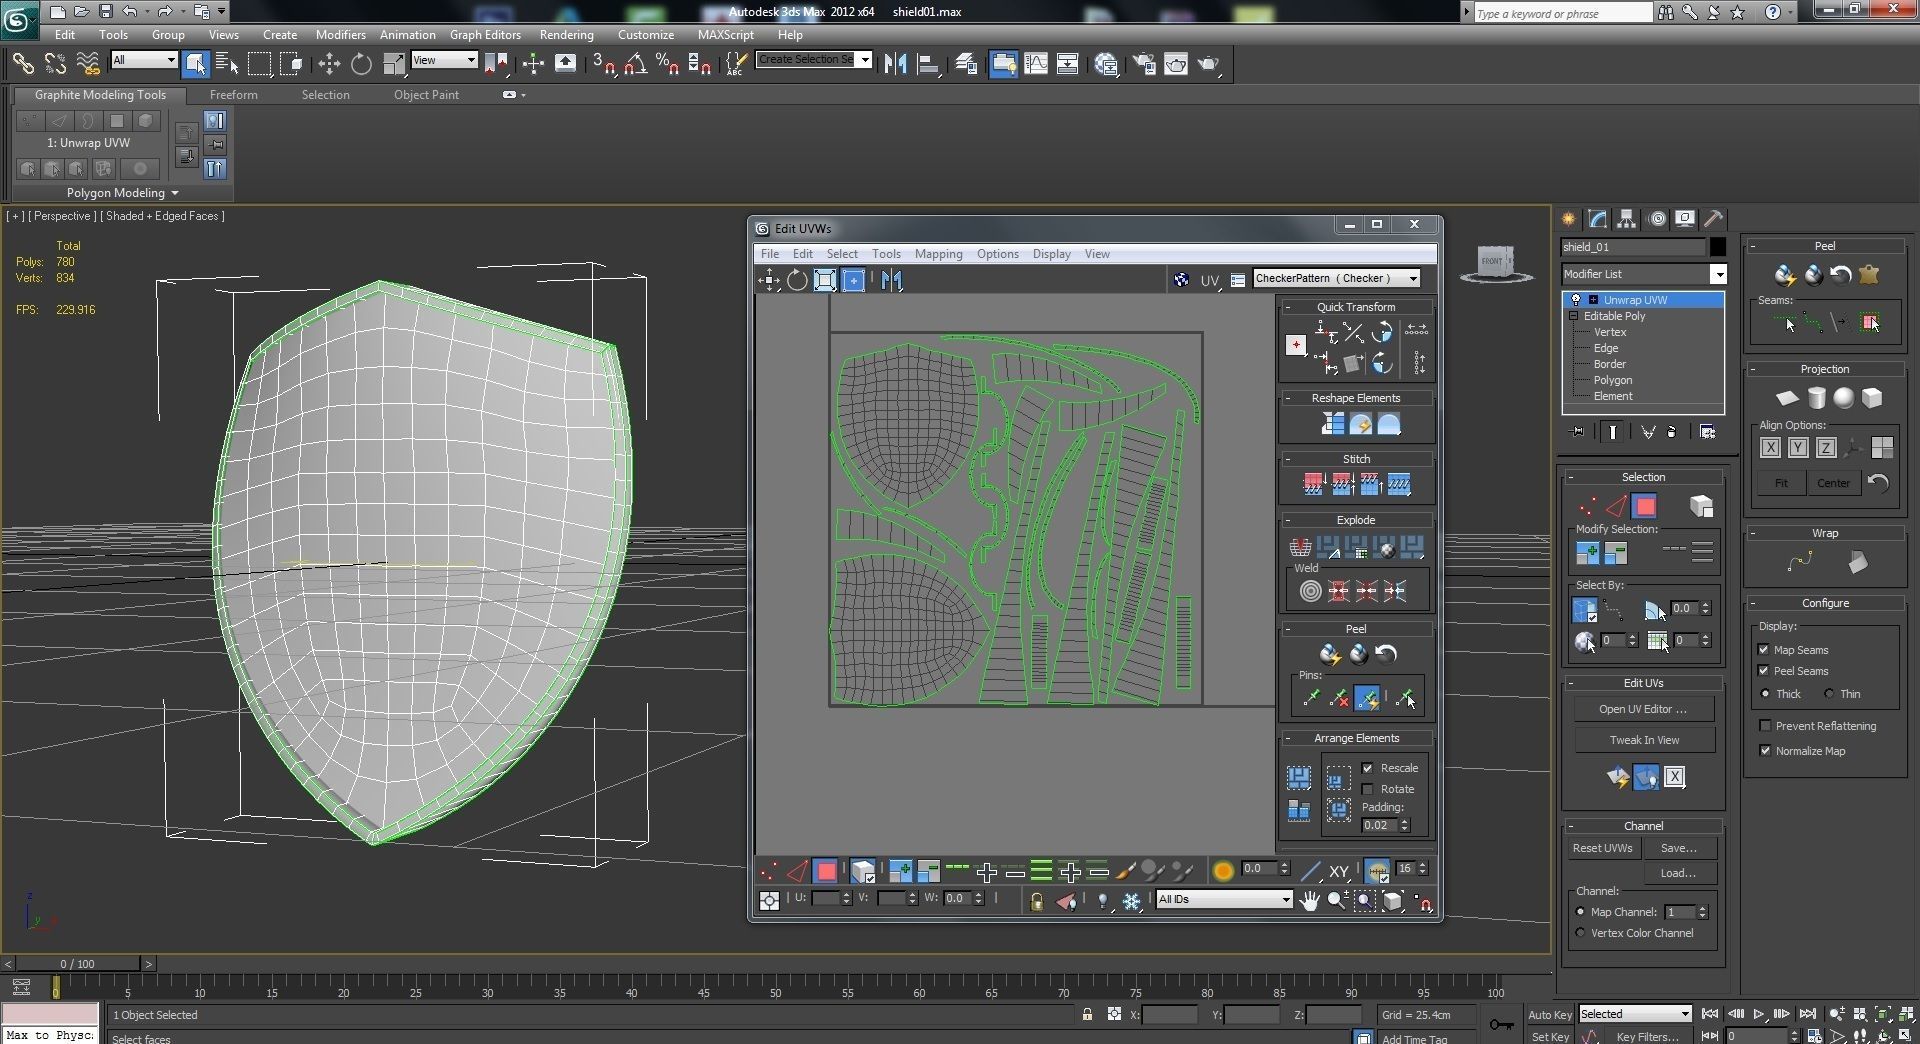Click the Pin Selected icon in Pins group
1920x1044 pixels.
point(1312,697)
